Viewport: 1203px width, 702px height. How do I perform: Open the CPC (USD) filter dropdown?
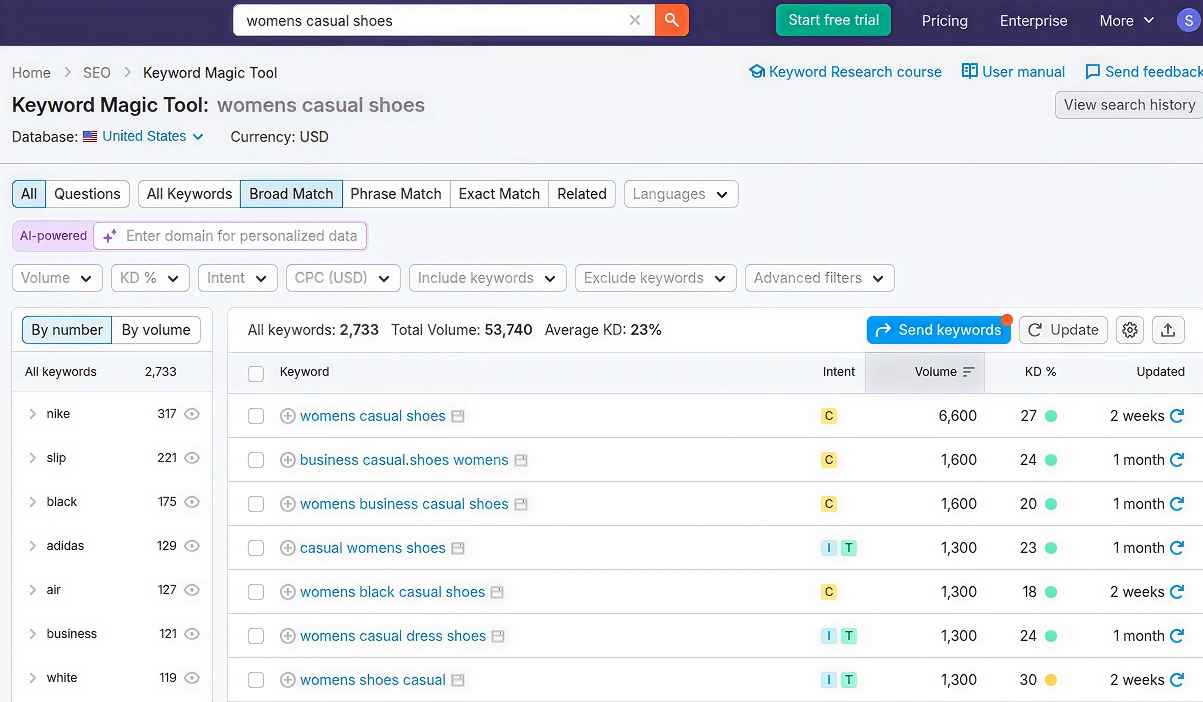(343, 278)
